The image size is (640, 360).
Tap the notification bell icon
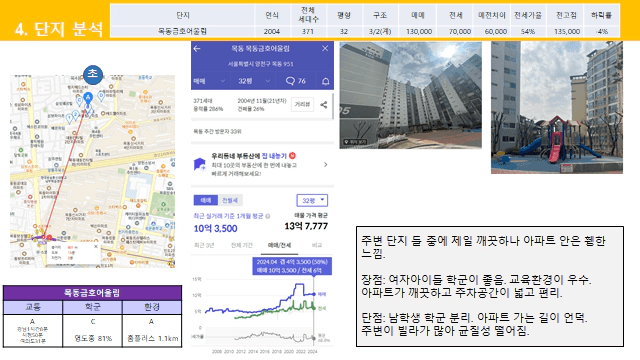pyautogui.click(x=325, y=81)
